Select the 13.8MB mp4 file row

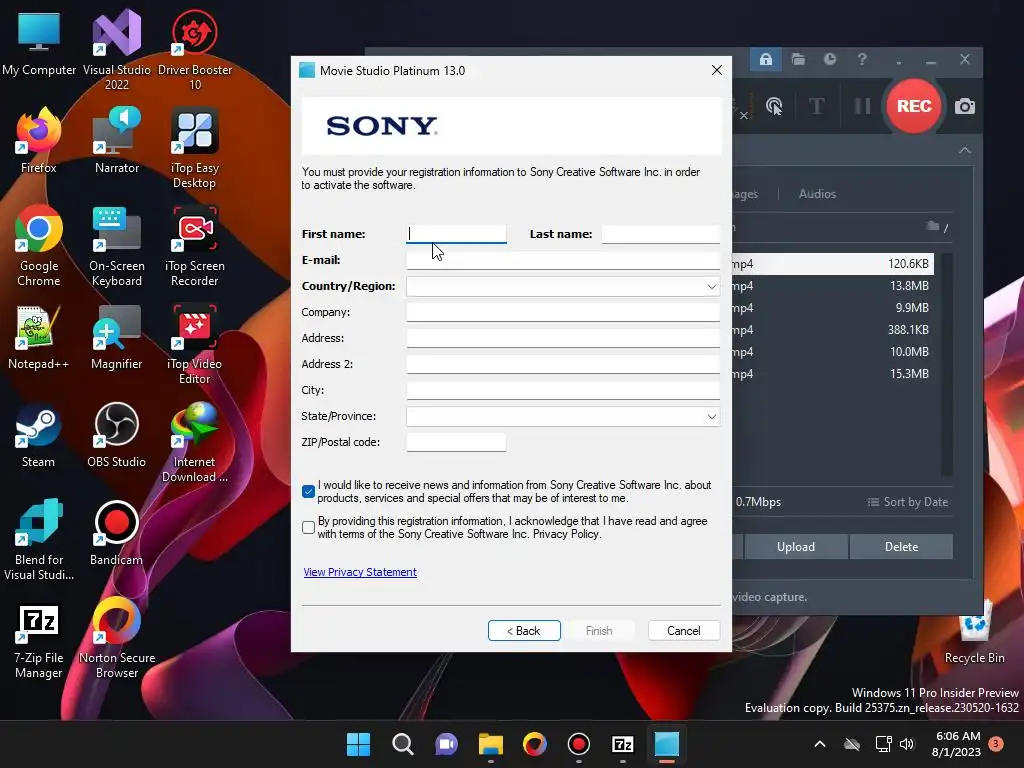(833, 286)
